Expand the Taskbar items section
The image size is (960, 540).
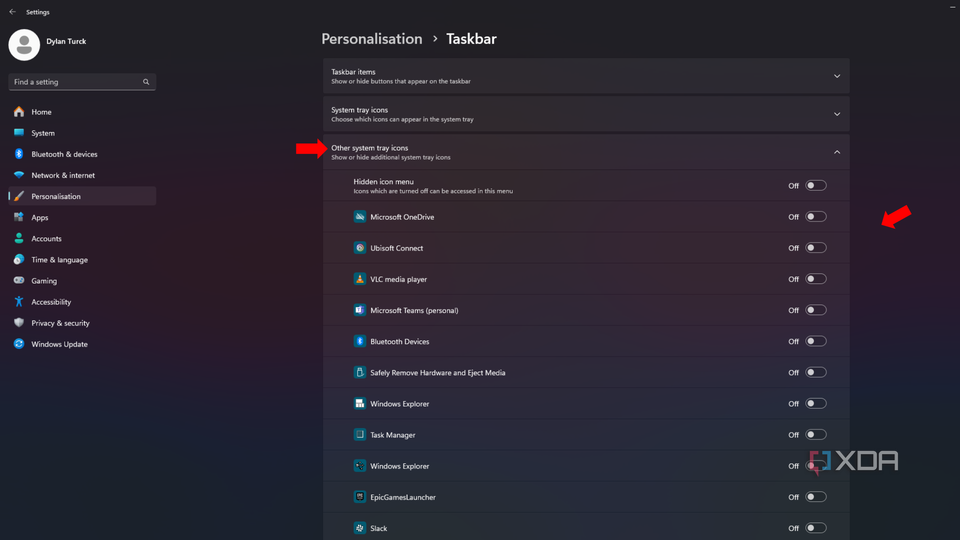837,76
